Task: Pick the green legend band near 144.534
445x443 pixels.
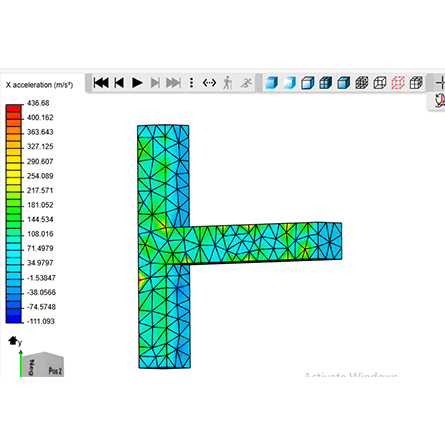Action: tap(13, 217)
